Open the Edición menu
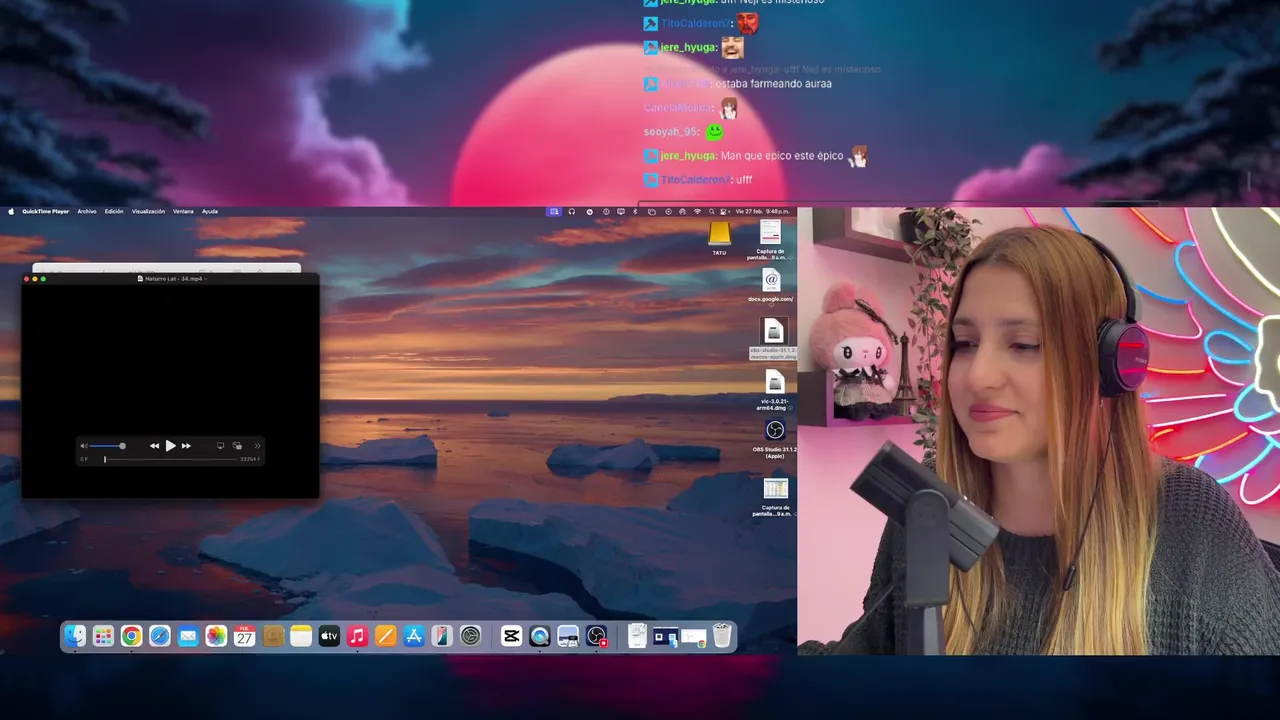1280x720 pixels. click(114, 211)
